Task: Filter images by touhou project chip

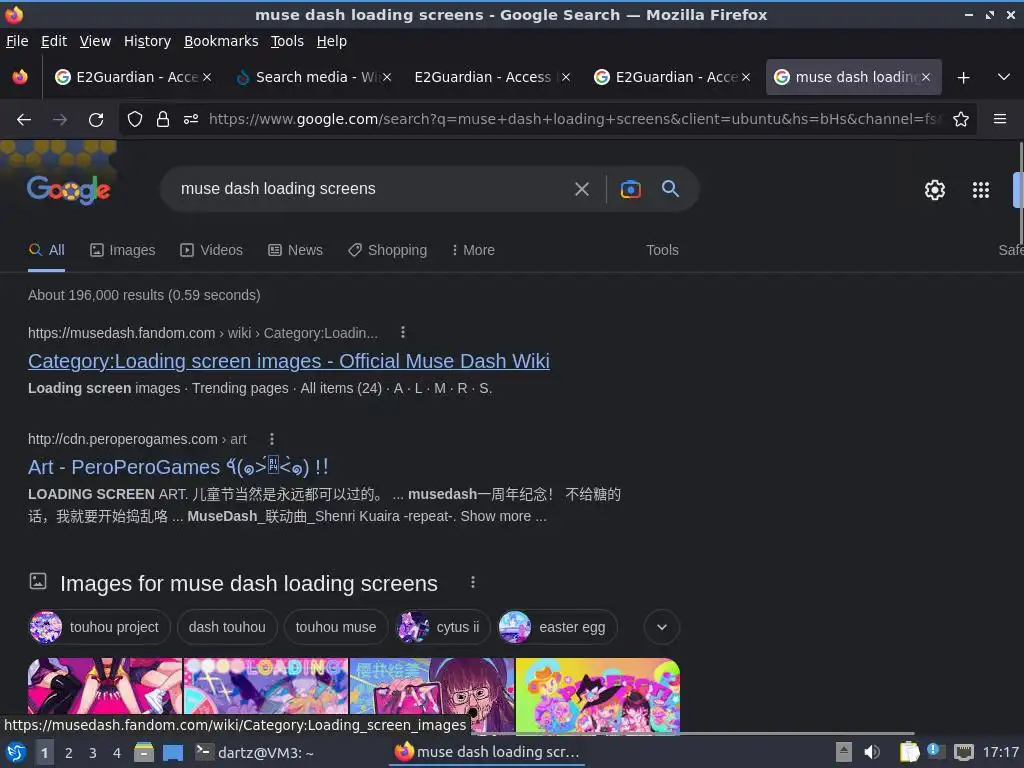Action: coord(99,627)
